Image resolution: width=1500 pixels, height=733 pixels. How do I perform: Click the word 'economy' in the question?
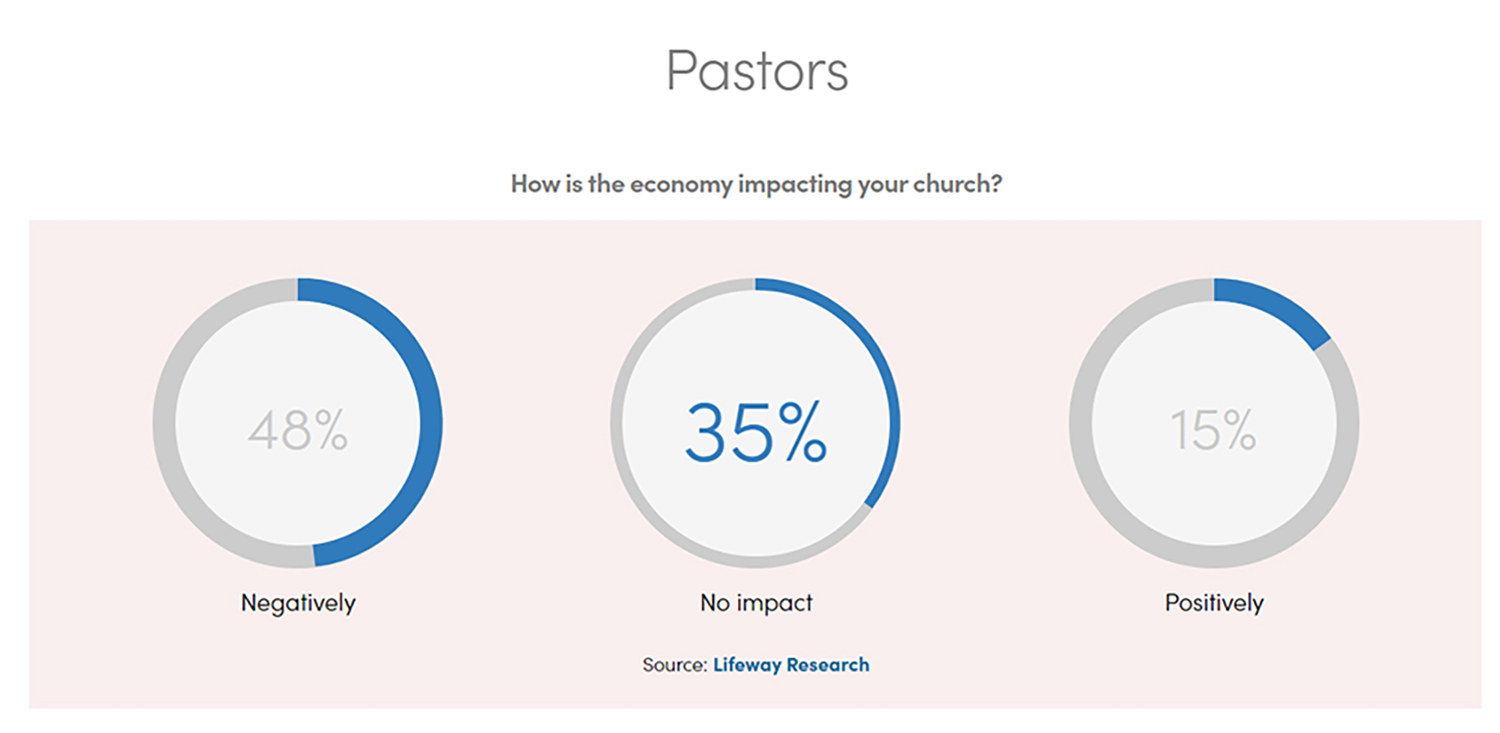[x=680, y=184]
